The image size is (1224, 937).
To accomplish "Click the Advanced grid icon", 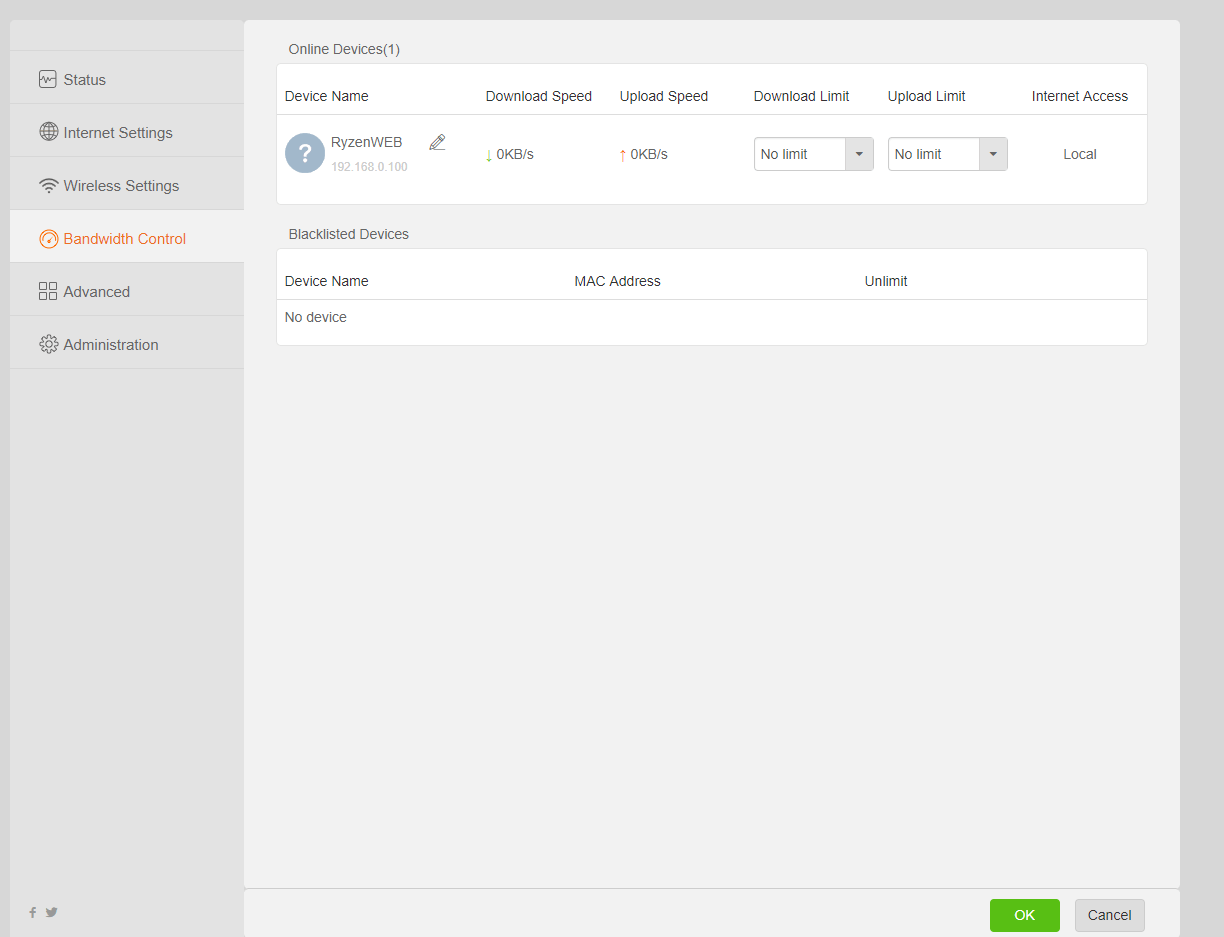I will click(48, 291).
